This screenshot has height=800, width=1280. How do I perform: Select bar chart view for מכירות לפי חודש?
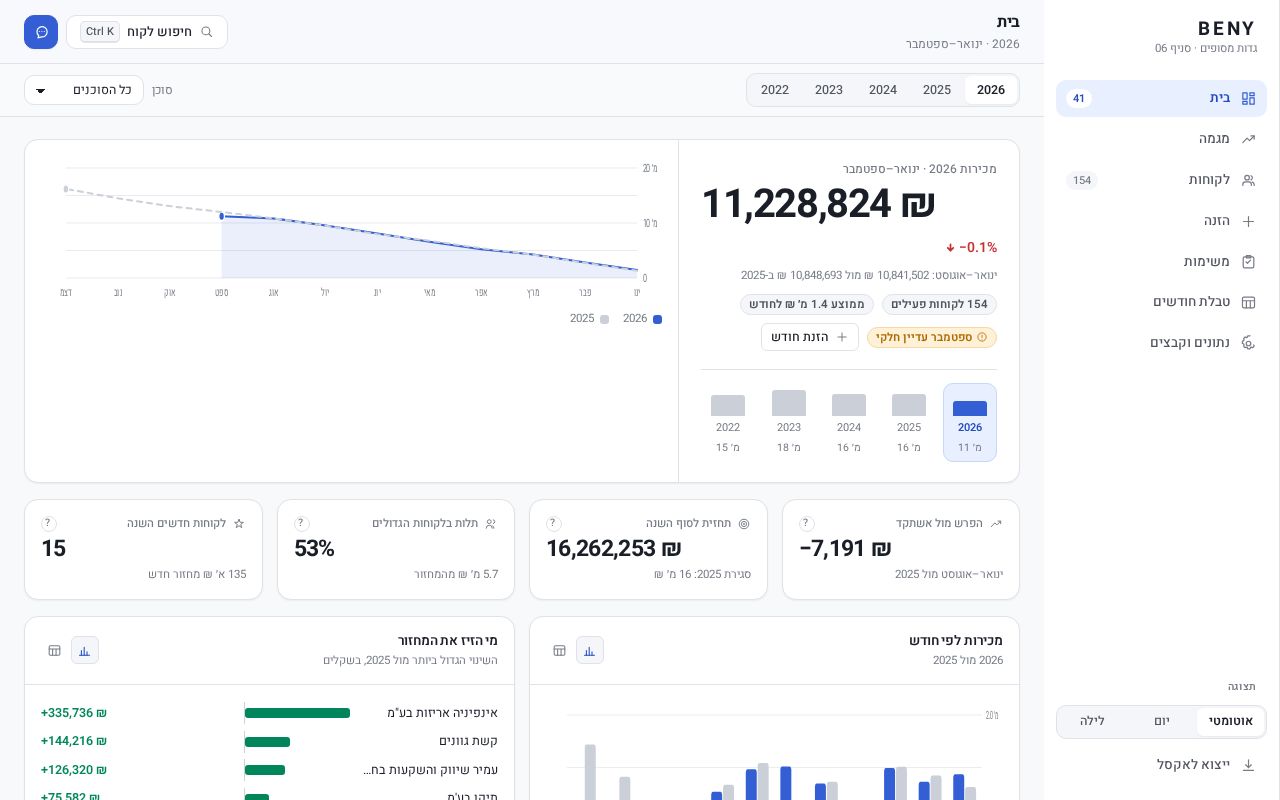point(590,650)
